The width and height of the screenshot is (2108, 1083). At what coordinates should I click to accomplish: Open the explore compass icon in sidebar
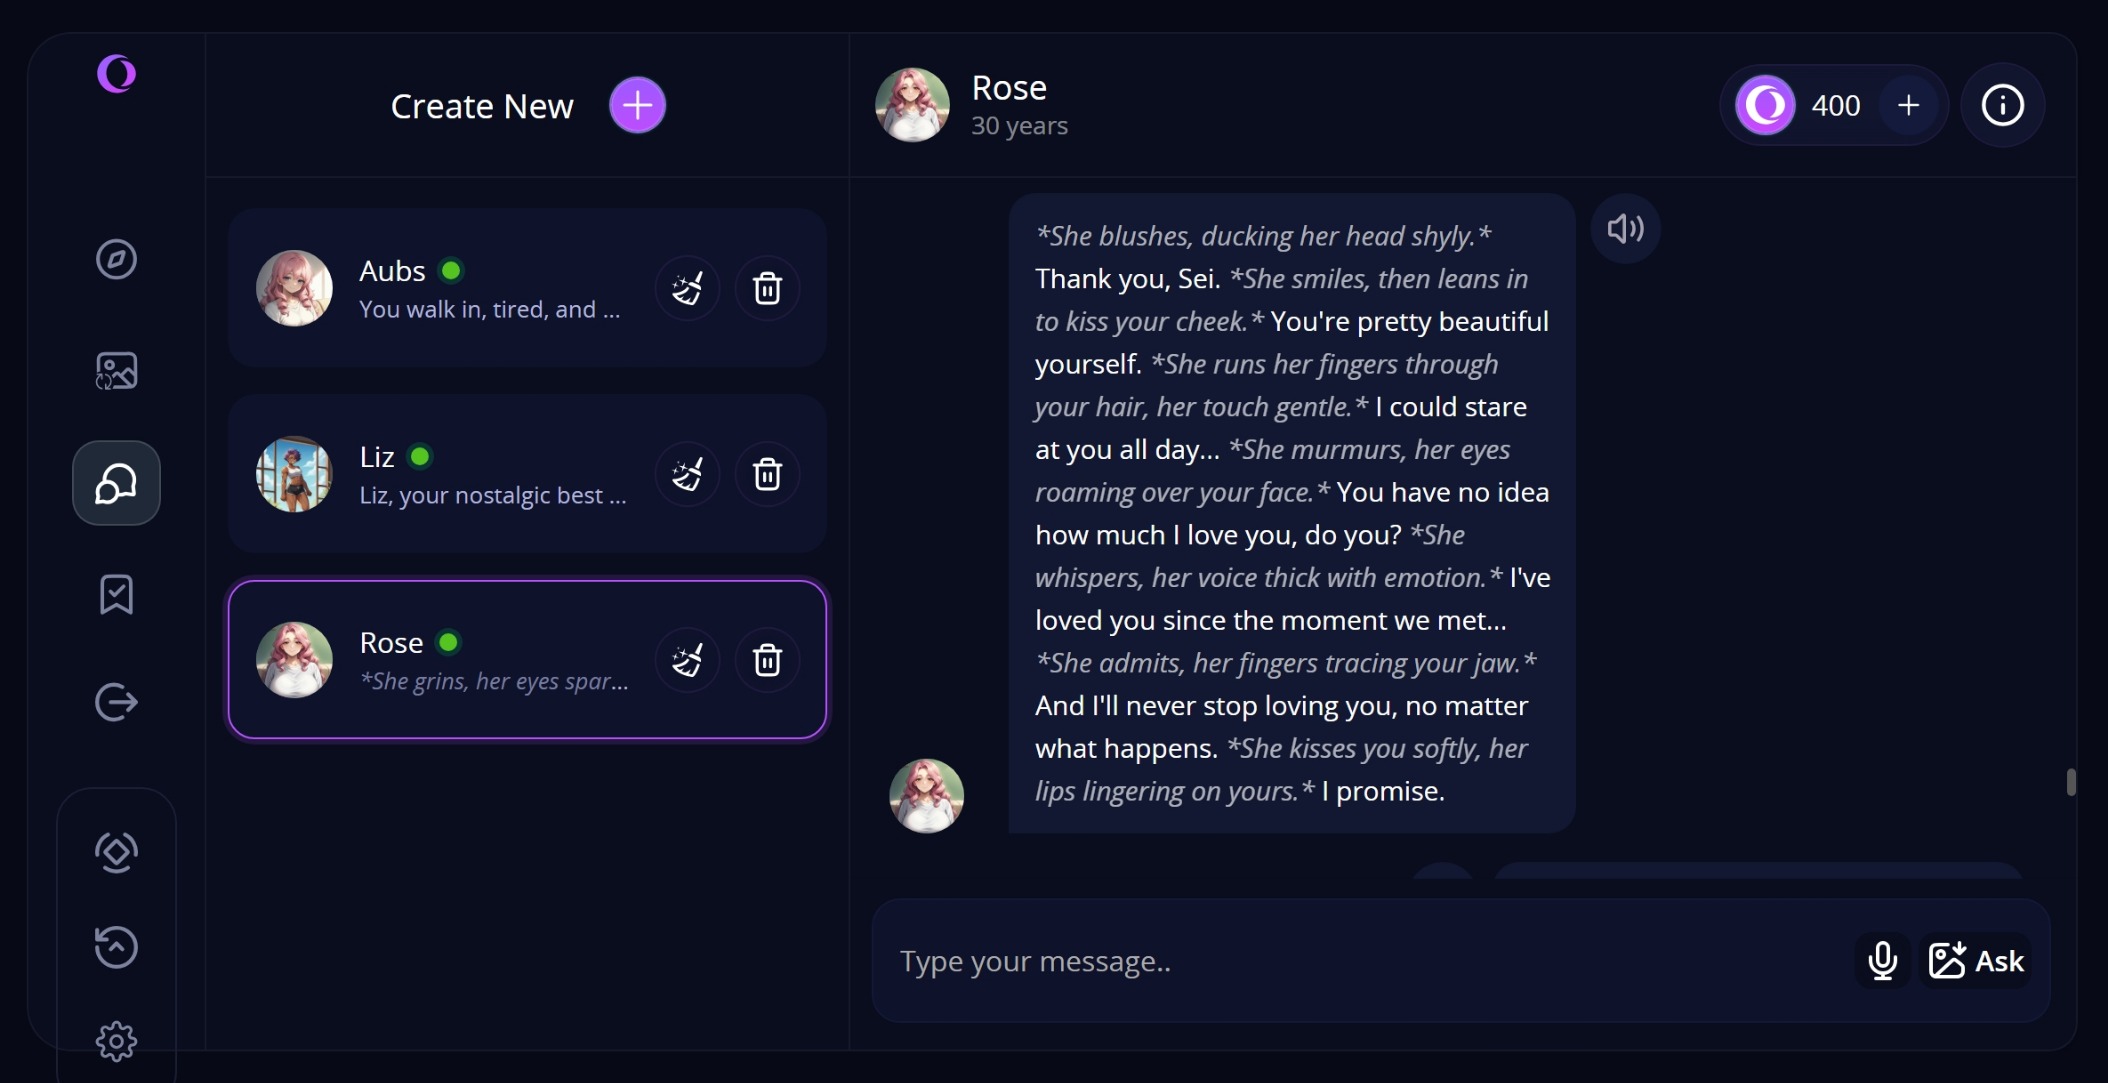coord(116,259)
